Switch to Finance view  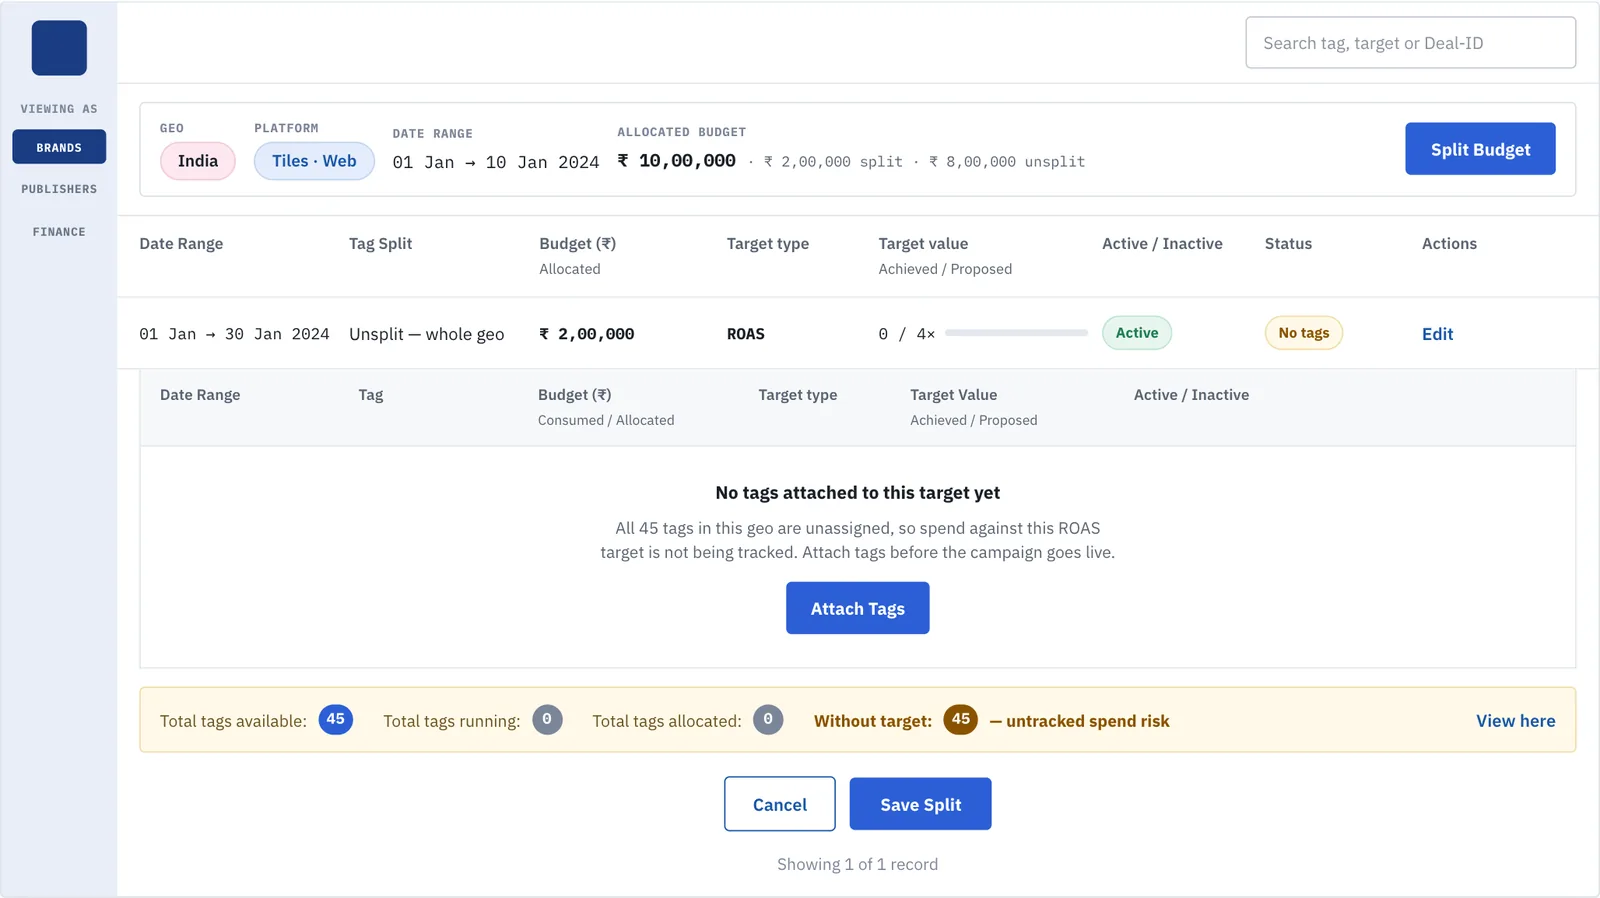(59, 232)
